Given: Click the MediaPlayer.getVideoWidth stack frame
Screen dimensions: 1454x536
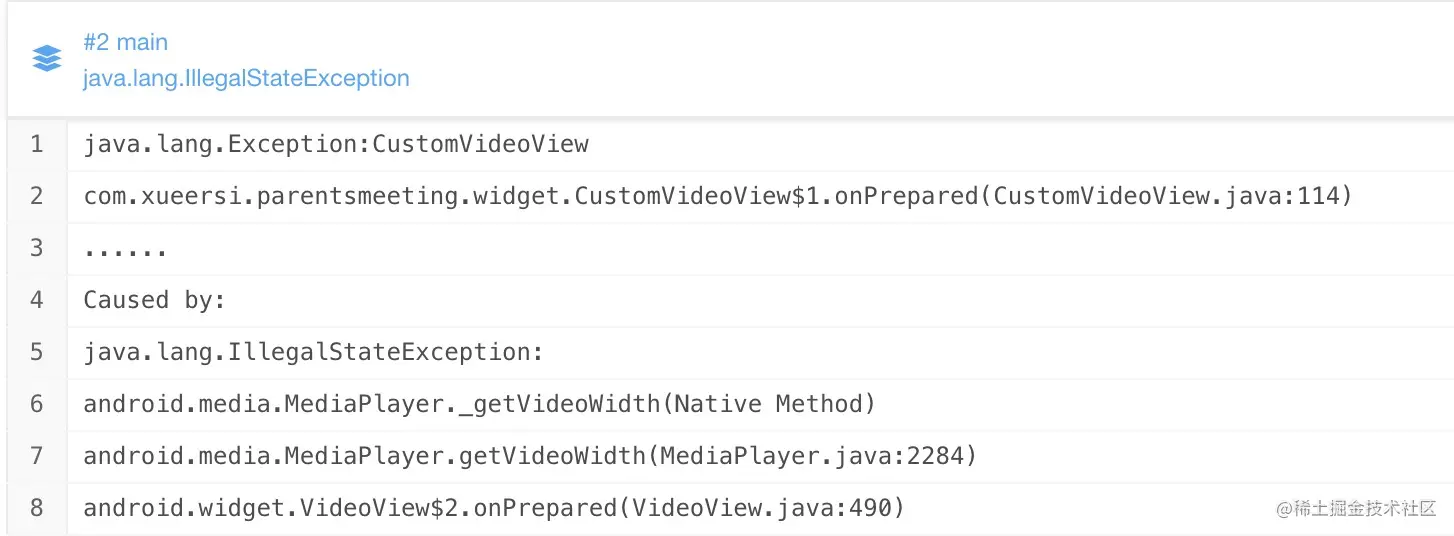Looking at the screenshot, I should coord(529,456).
